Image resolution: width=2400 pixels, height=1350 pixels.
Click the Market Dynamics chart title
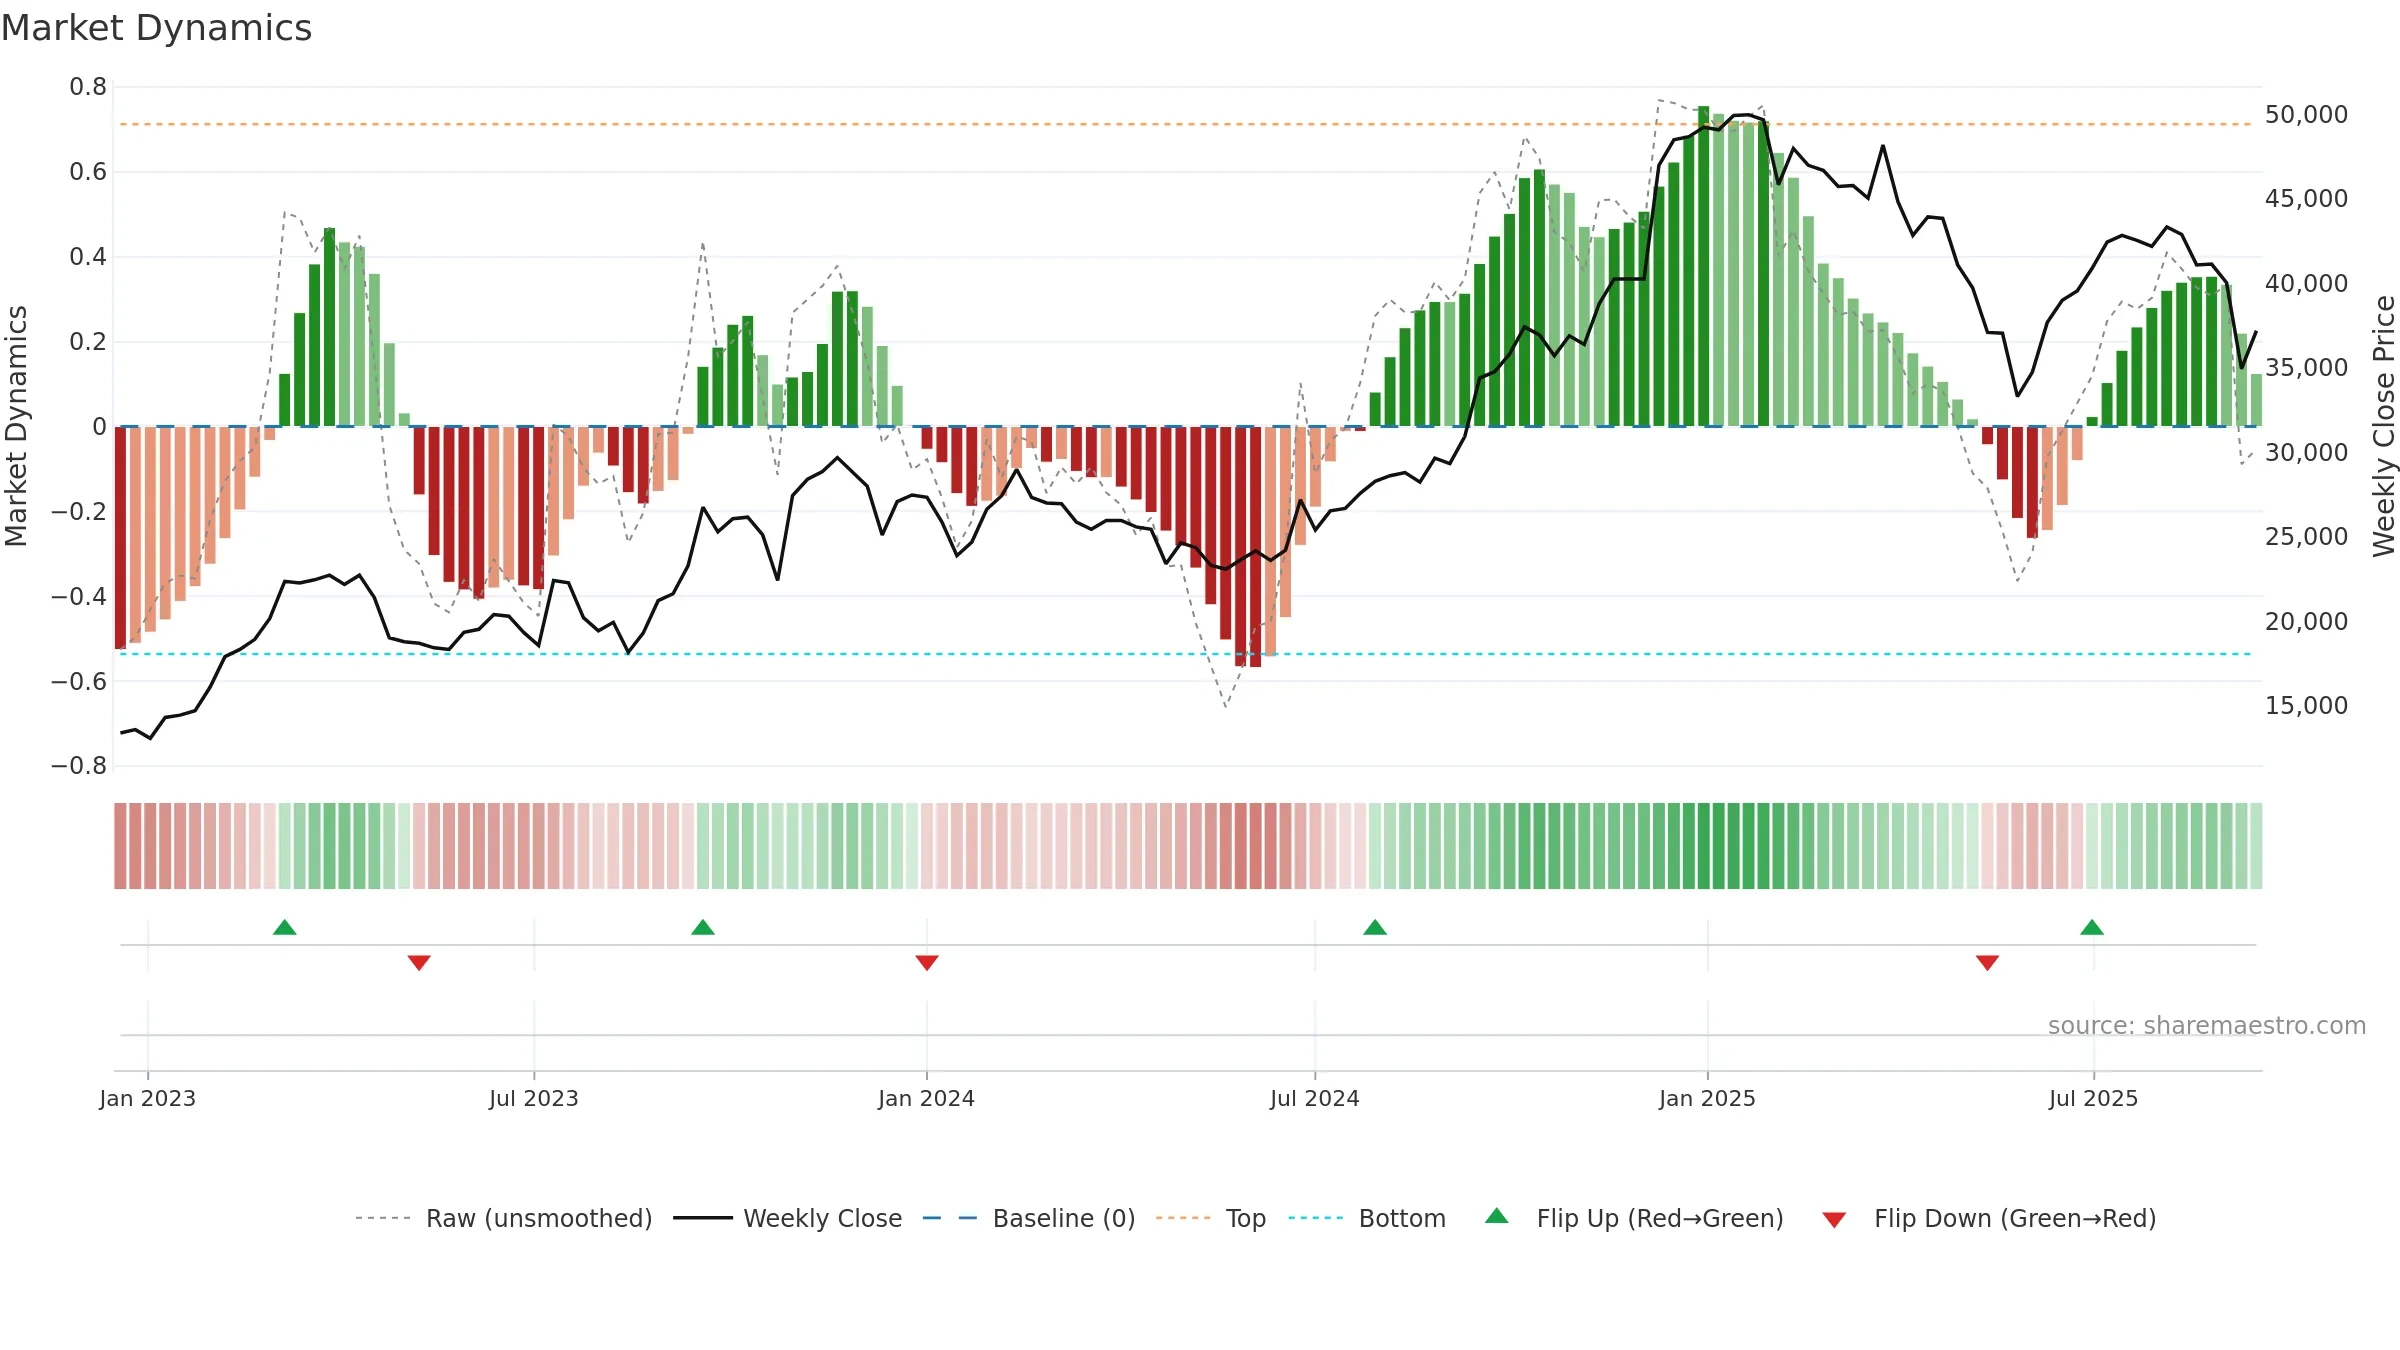[x=156, y=28]
